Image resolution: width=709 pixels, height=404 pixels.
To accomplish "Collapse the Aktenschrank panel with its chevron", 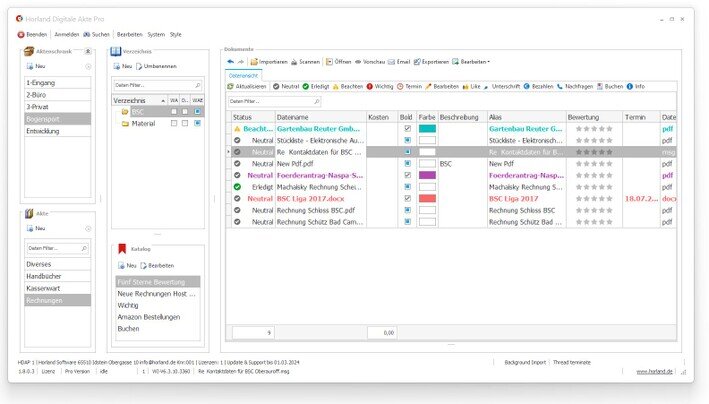I will coord(88,51).
